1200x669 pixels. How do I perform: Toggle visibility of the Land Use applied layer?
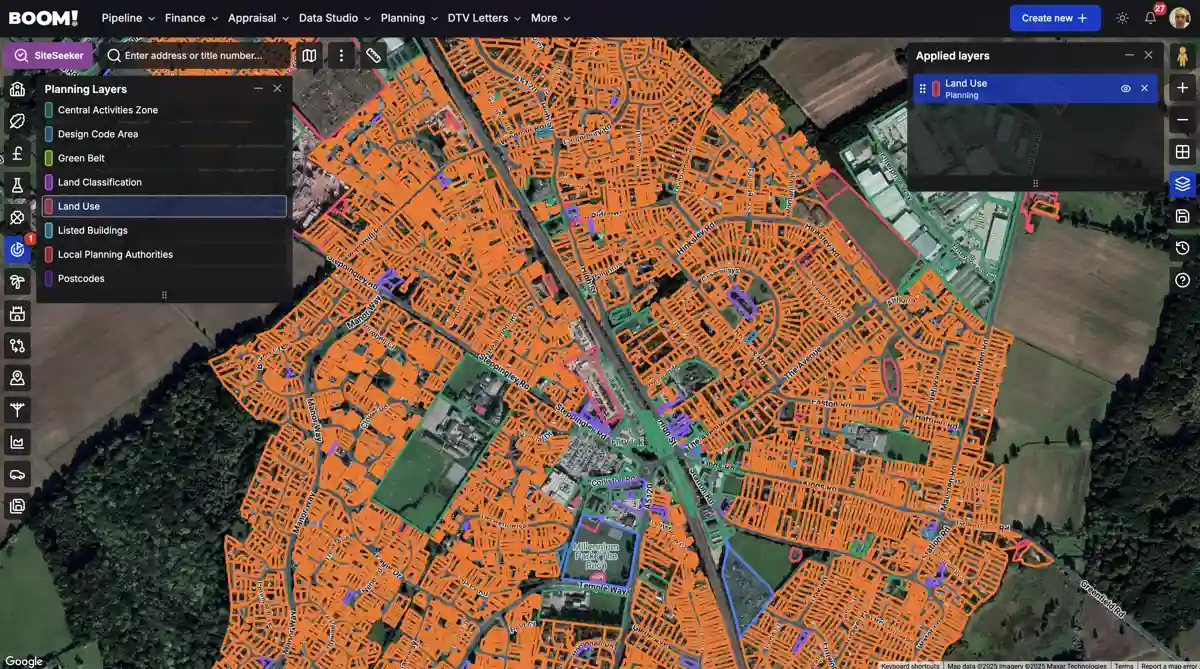(x=1126, y=88)
